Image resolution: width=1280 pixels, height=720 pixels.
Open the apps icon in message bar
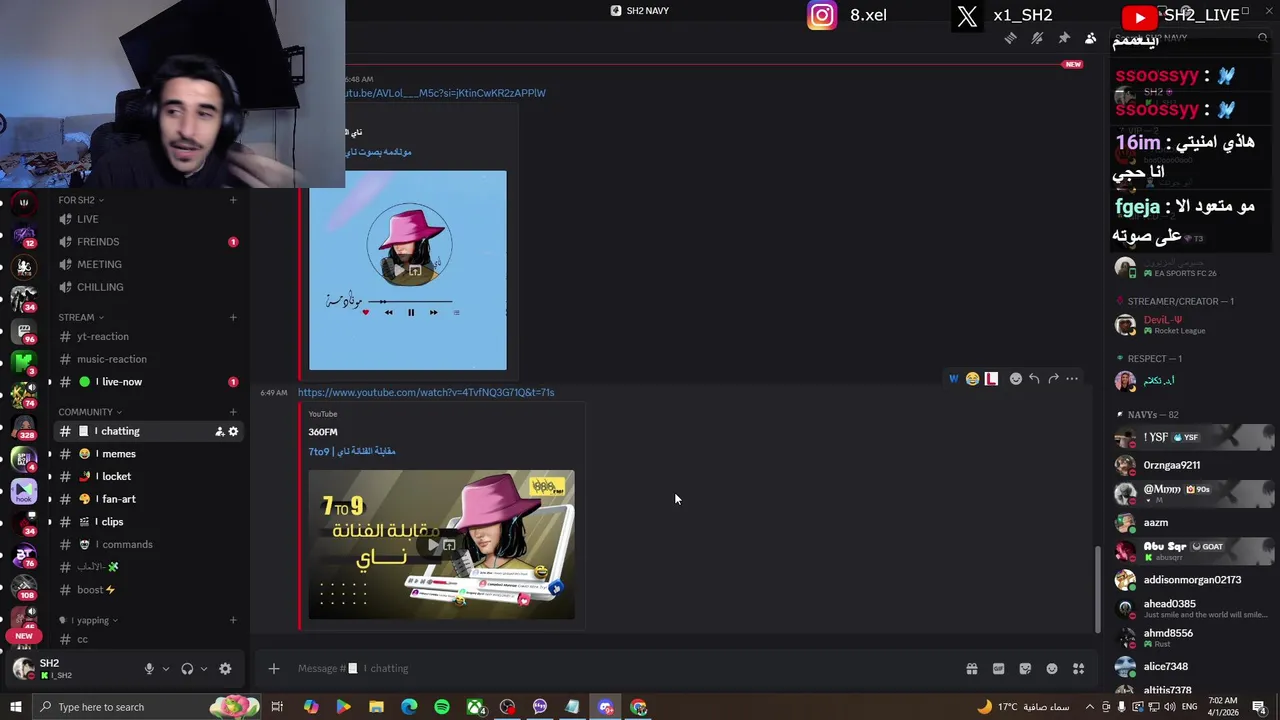click(x=1079, y=669)
